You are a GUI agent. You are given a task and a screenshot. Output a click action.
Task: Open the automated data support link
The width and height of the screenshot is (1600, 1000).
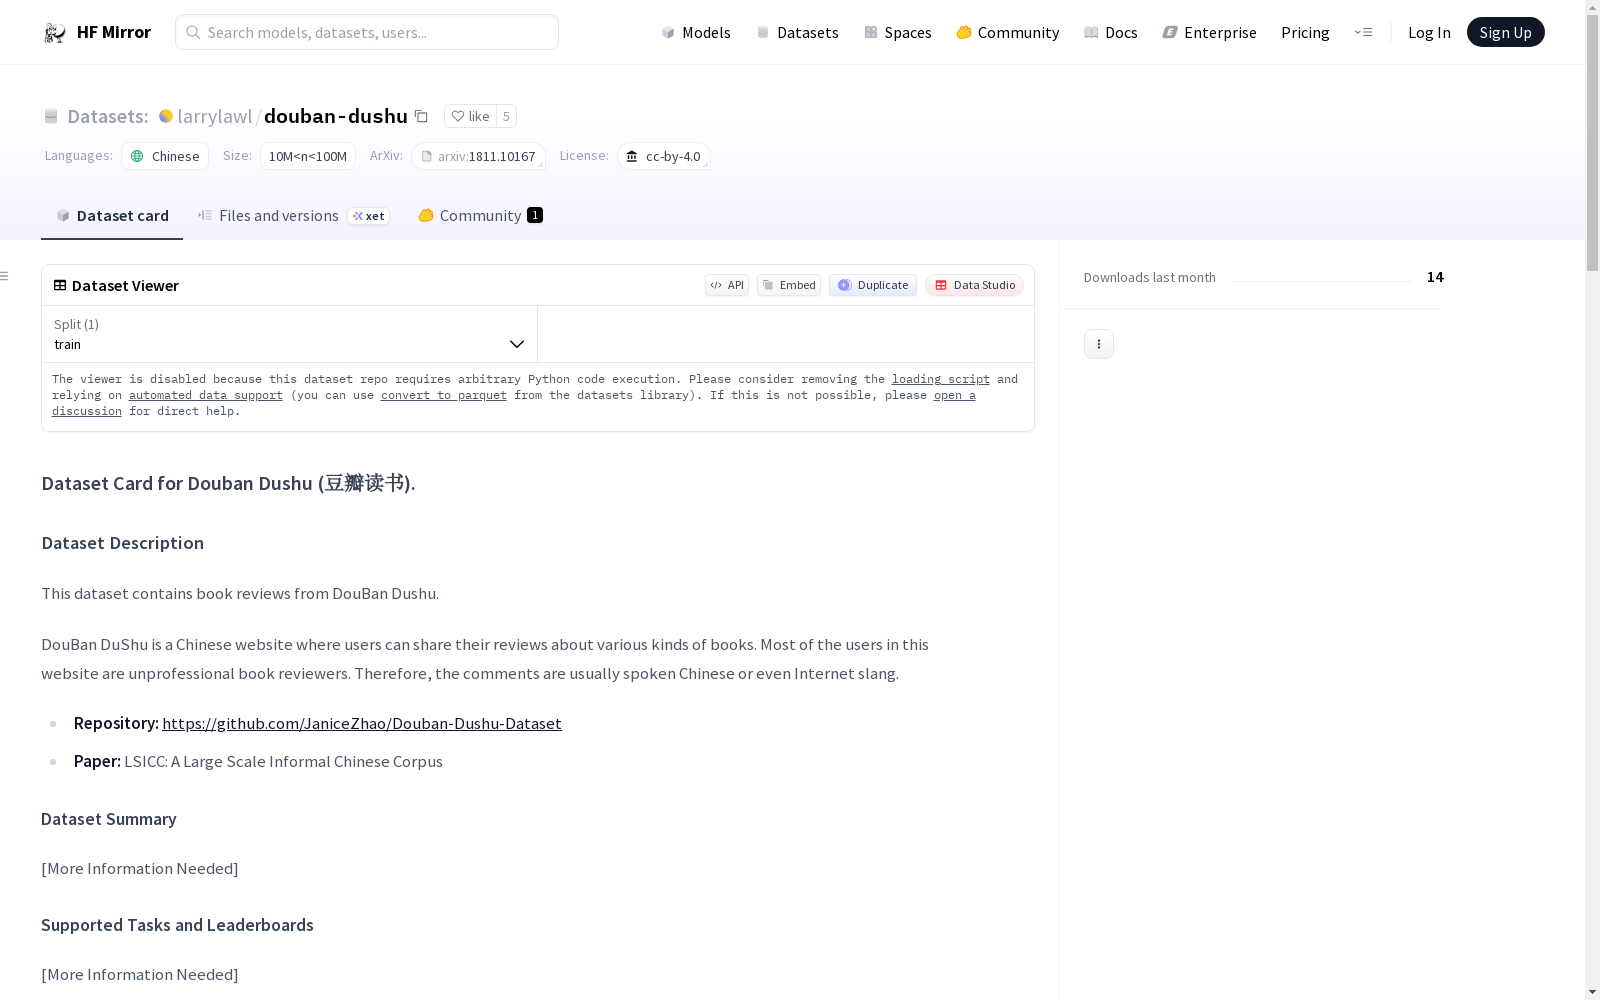(x=206, y=395)
